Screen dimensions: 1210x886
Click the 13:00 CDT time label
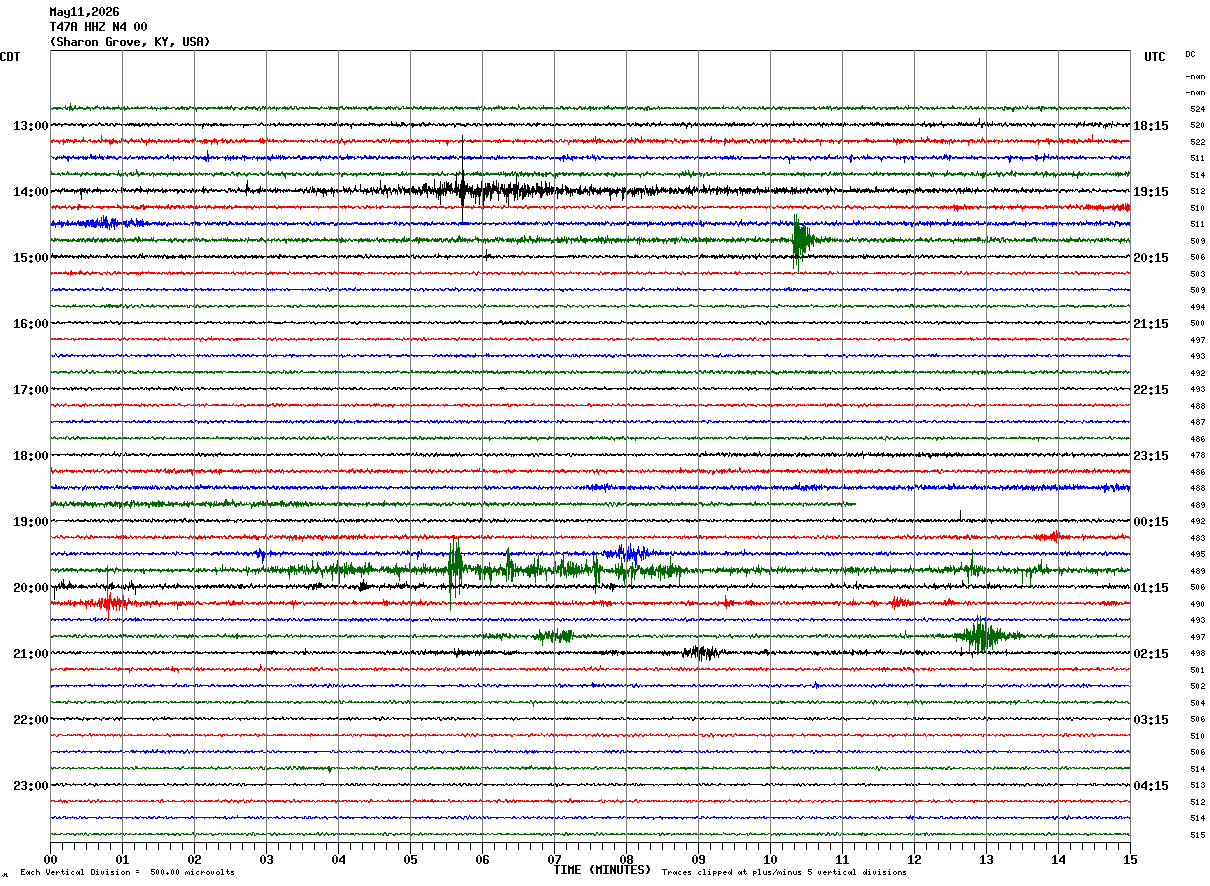click(30, 126)
